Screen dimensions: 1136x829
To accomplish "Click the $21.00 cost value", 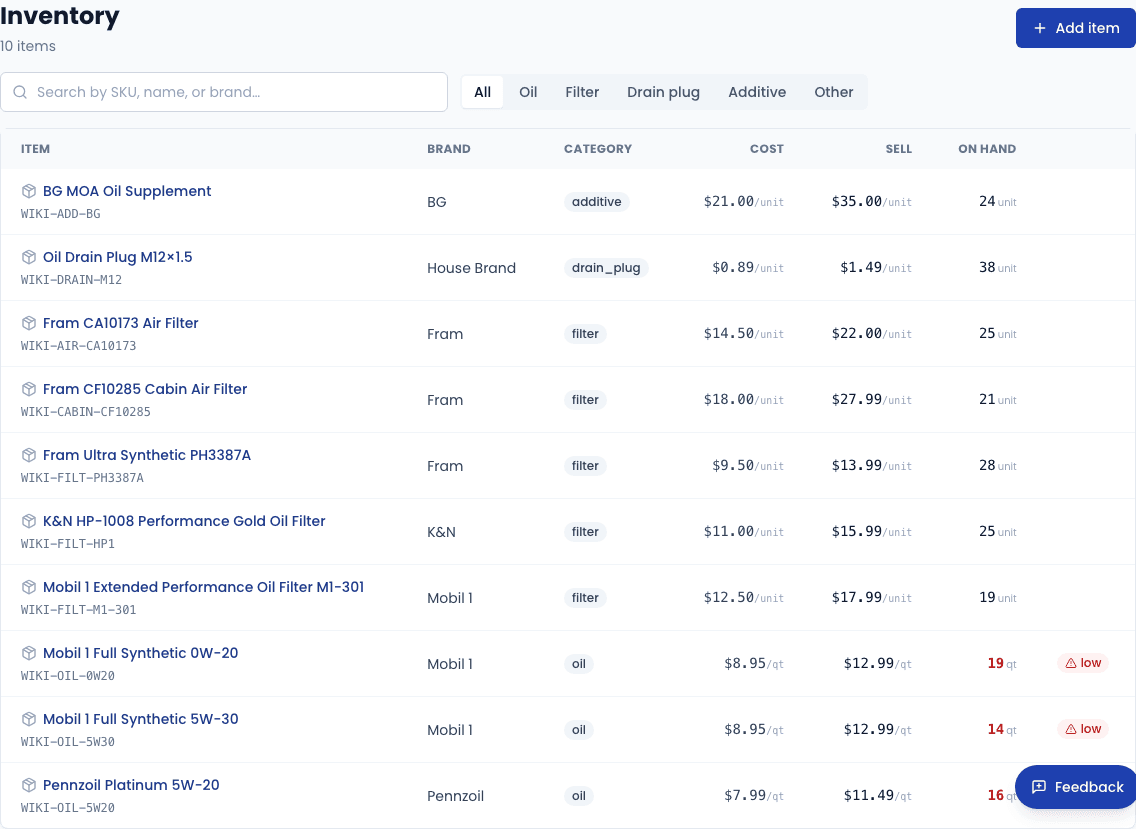I will point(729,201).
